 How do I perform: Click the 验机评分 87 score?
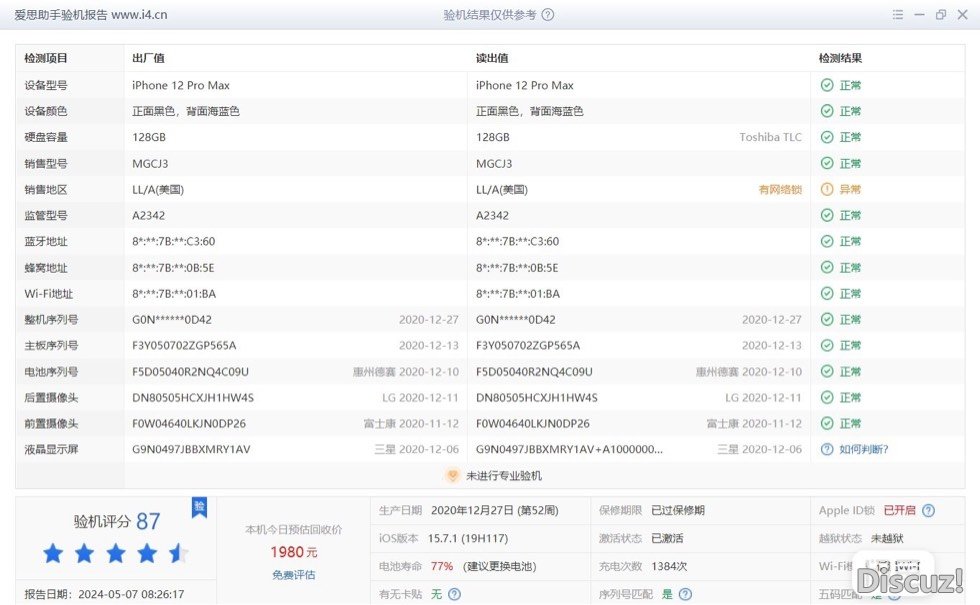point(117,521)
